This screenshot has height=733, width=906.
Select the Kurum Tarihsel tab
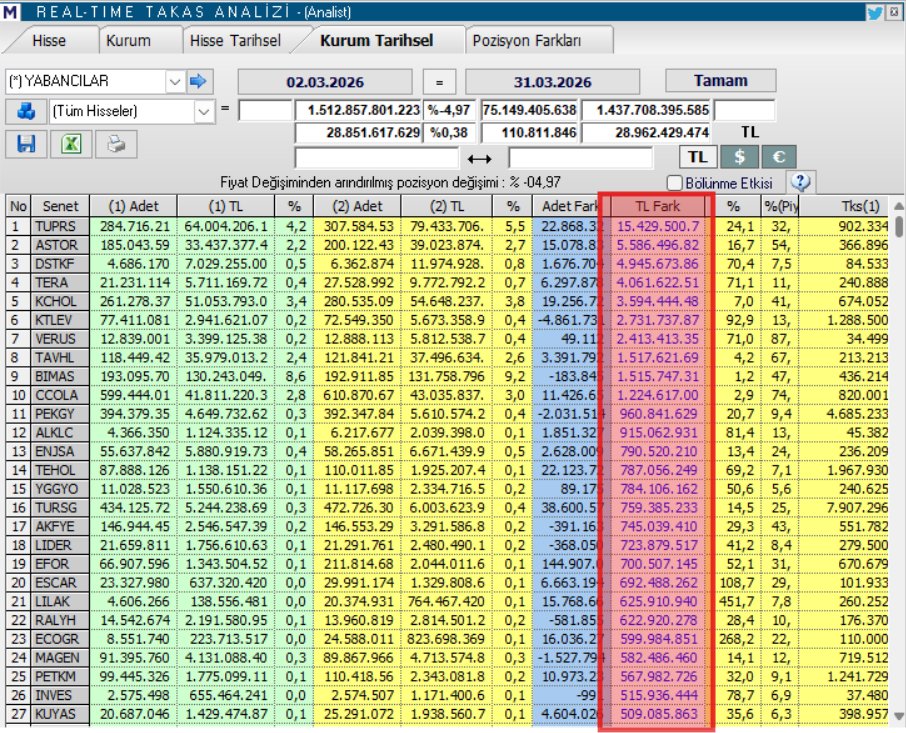click(377, 40)
